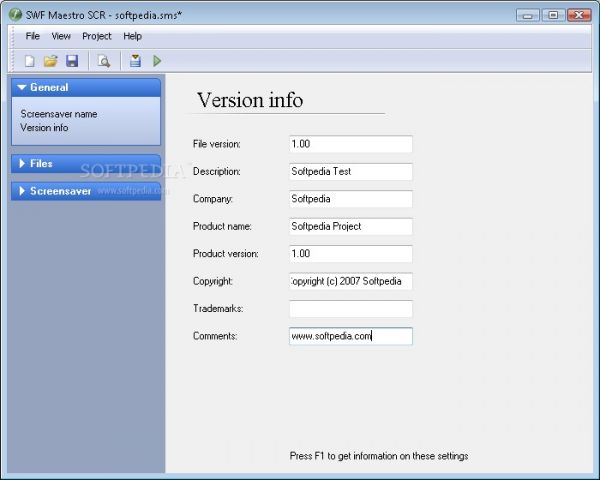Screen dimensions: 600x480
Task: Click the Description: label
Action: pos(217,171)
